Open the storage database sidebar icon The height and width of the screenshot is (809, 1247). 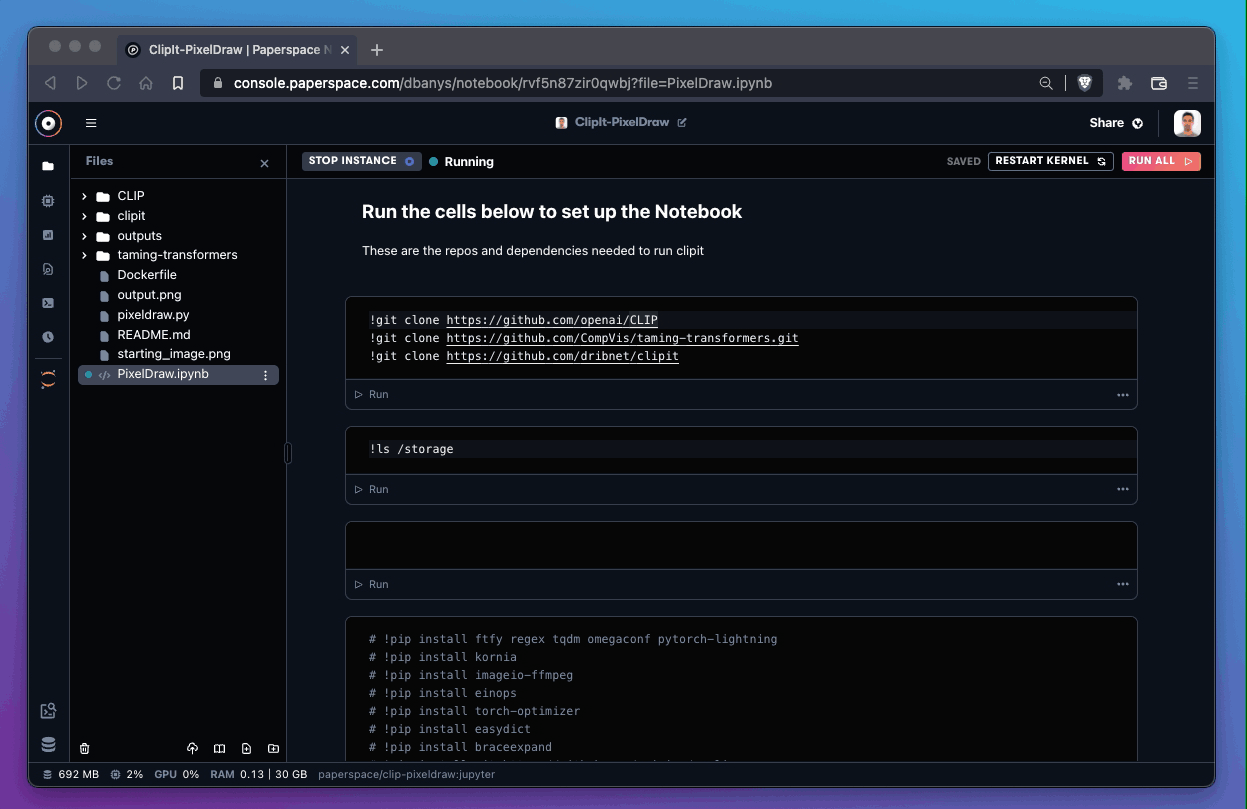48,745
